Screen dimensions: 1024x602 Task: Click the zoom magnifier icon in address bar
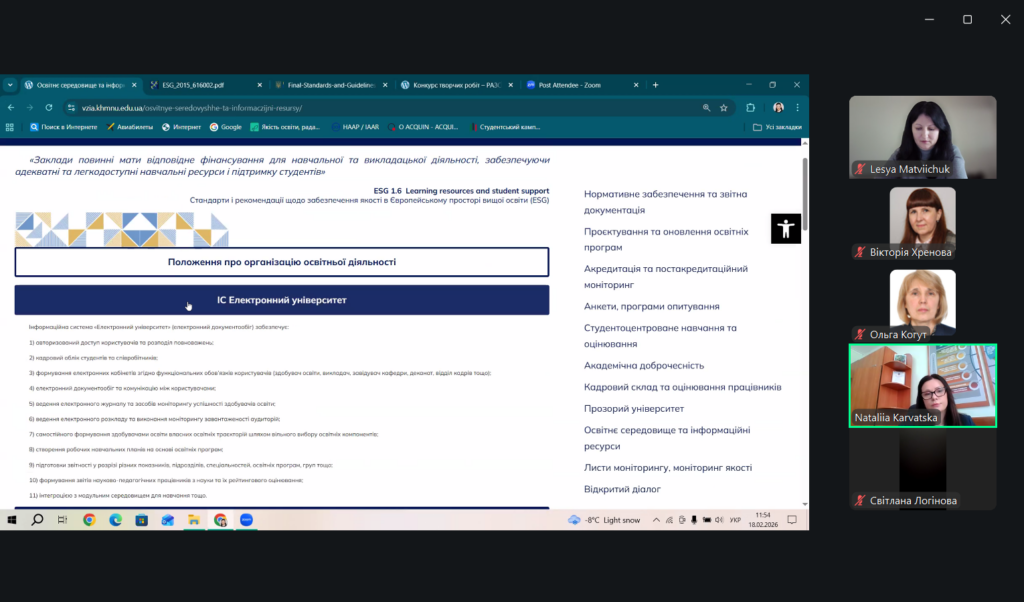706,107
